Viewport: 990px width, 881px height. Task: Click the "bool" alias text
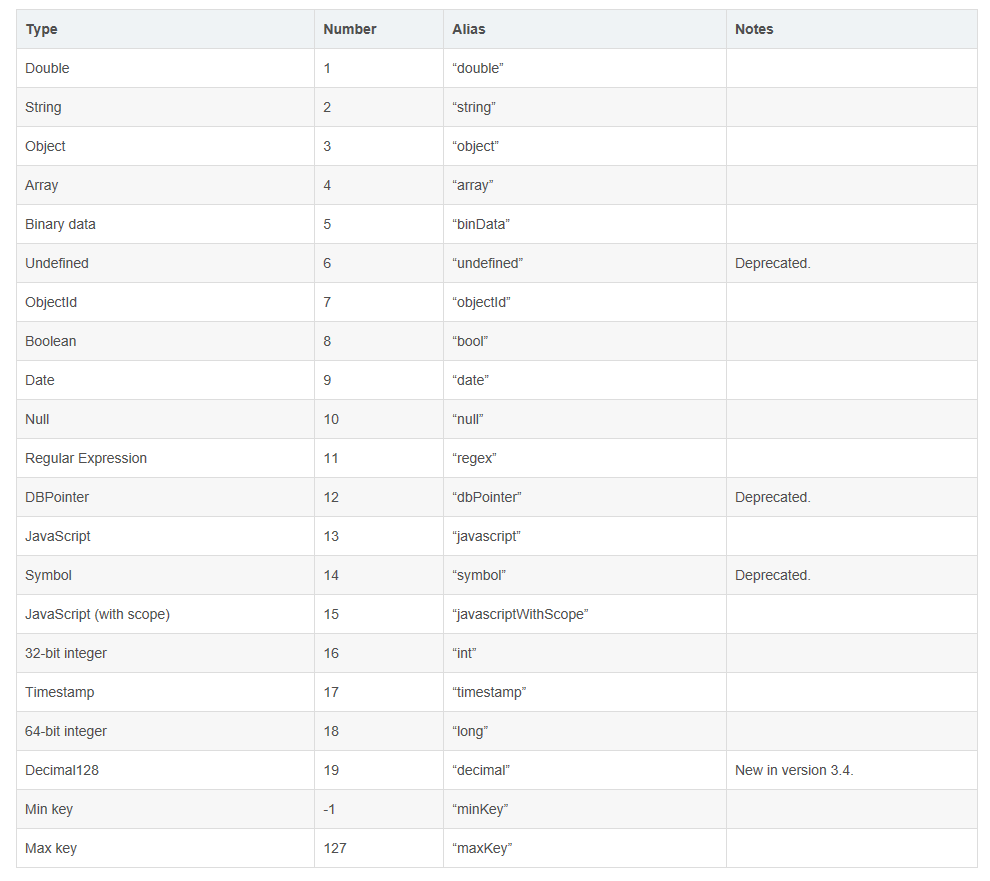coord(470,342)
